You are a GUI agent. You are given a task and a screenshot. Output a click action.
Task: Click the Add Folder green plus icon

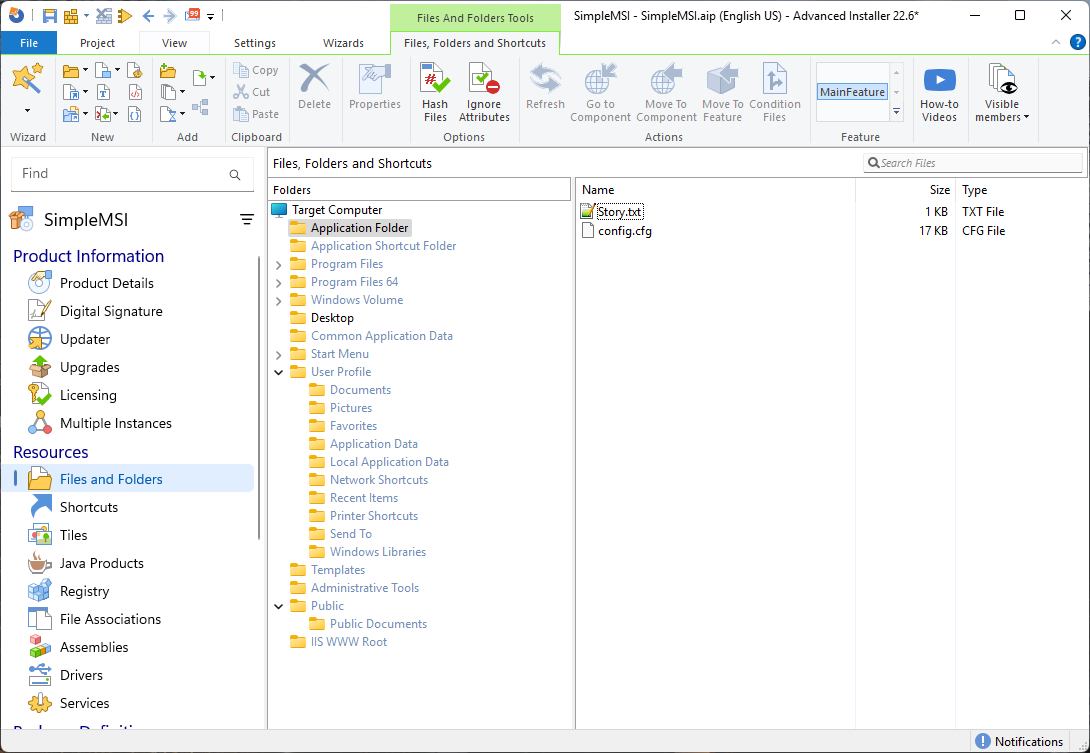tap(168, 70)
